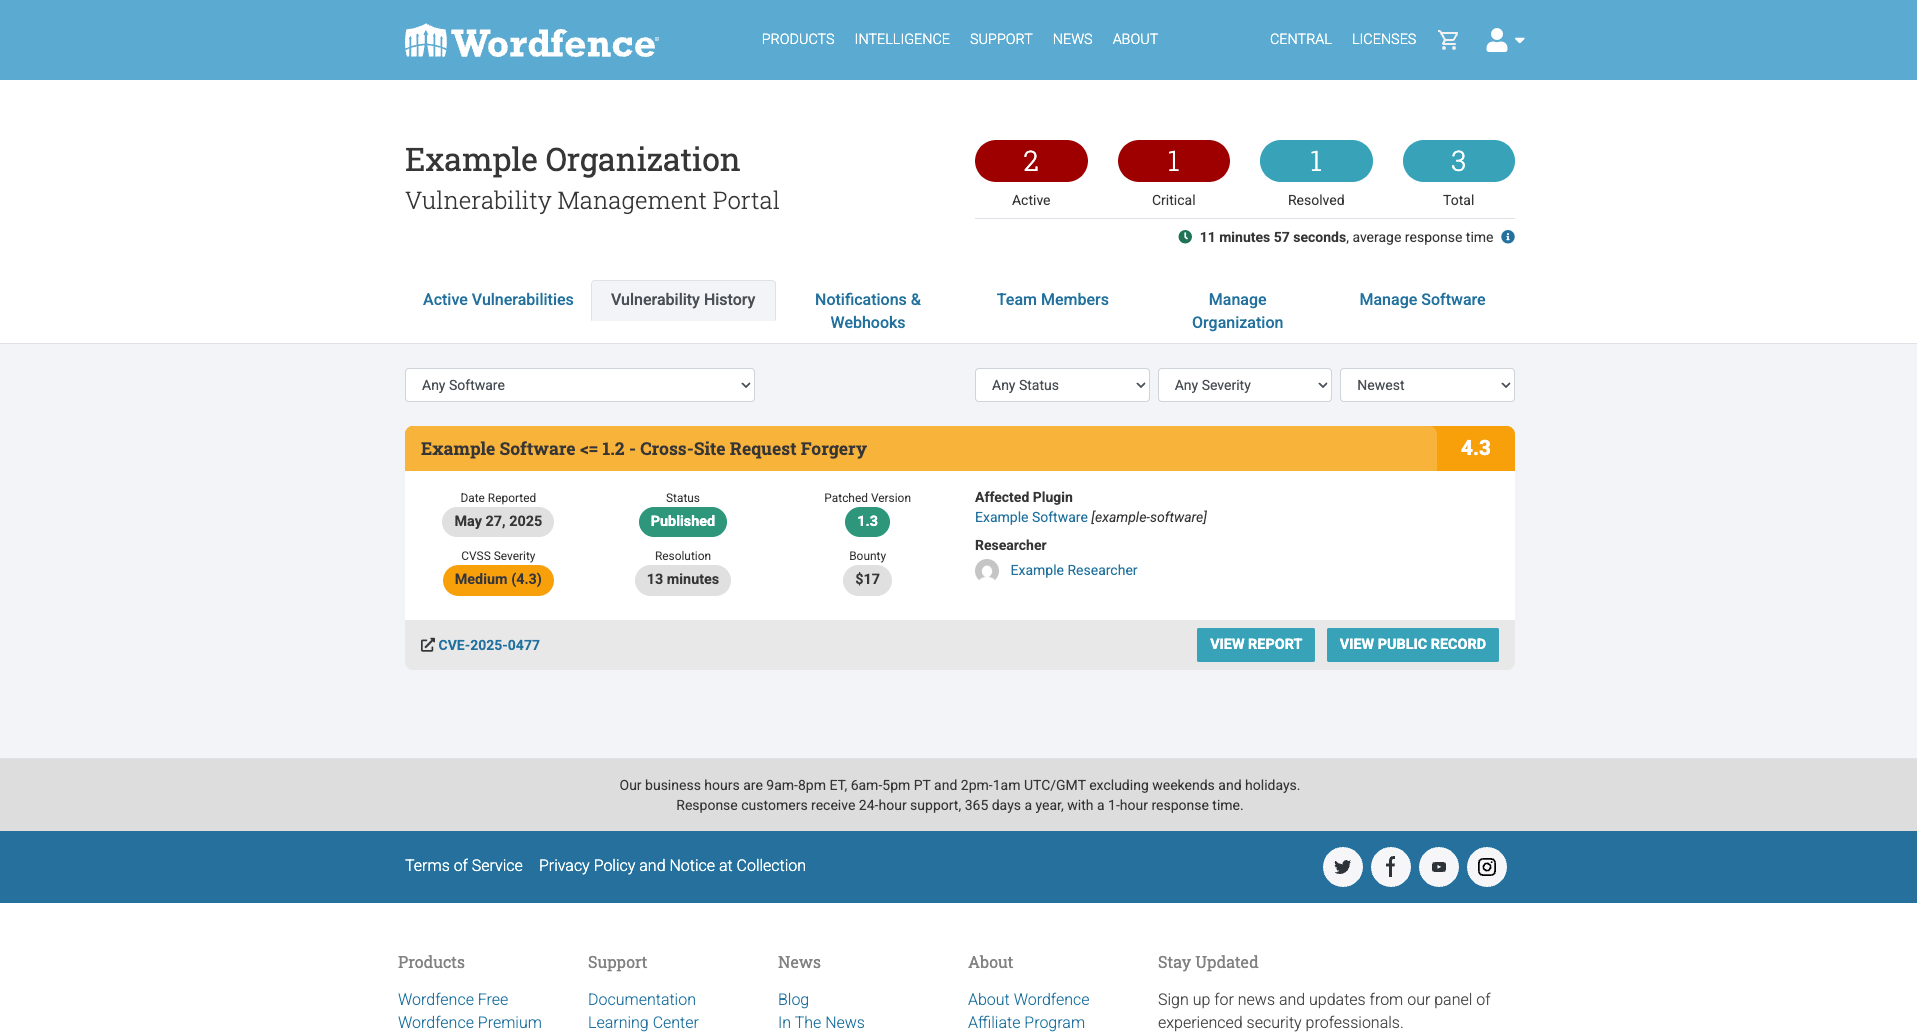Open Wordfence Twitter page
The width and height of the screenshot is (1917, 1035).
coord(1342,867)
